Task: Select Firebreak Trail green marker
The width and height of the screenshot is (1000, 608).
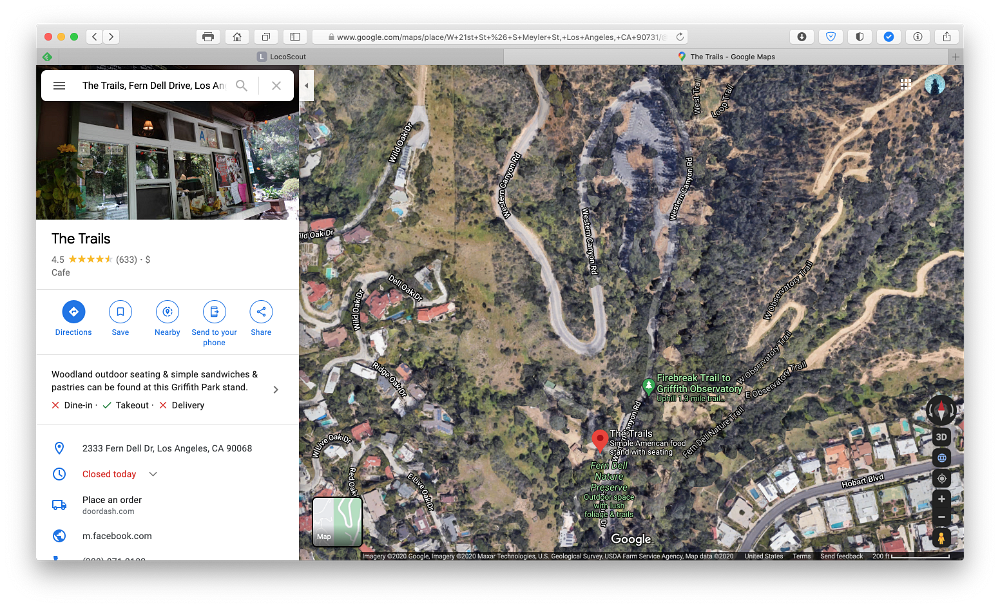Action: (648, 386)
